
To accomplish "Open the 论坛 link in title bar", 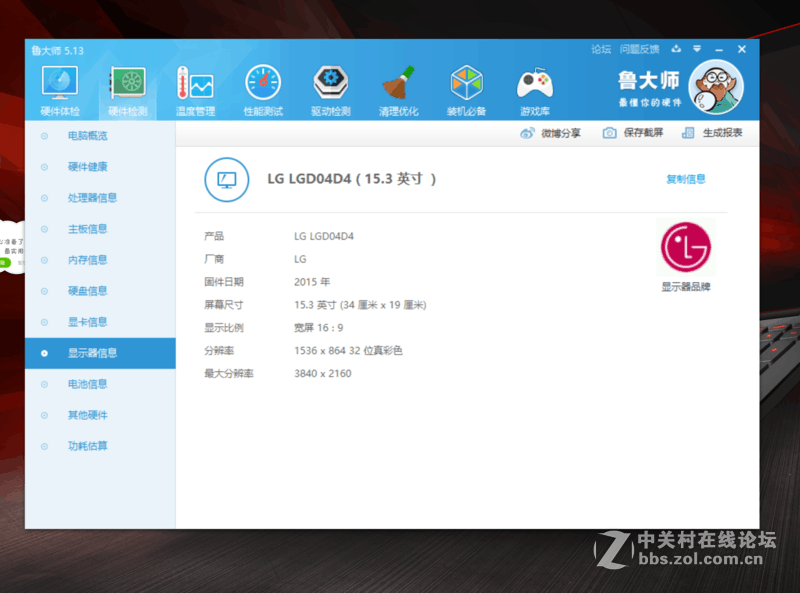I will 601,49.
